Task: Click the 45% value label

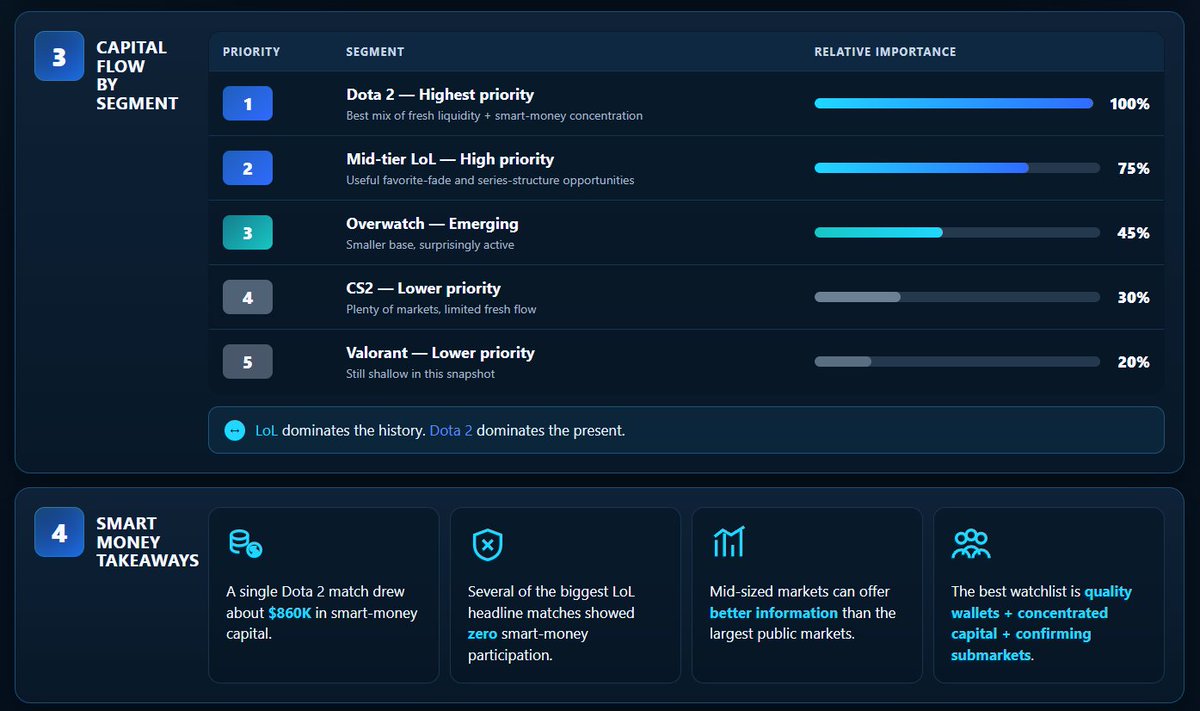Action: coord(1133,233)
